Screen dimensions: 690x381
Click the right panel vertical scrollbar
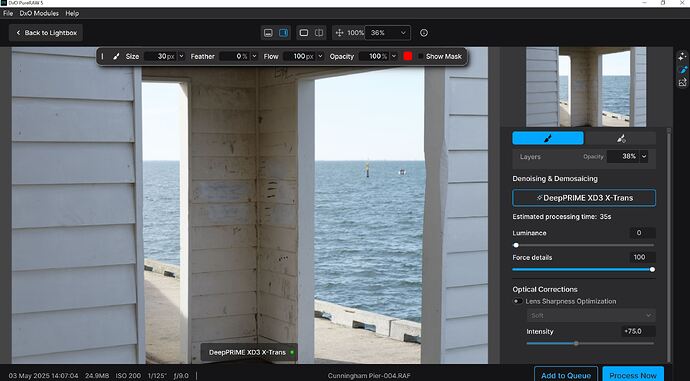tap(669, 245)
